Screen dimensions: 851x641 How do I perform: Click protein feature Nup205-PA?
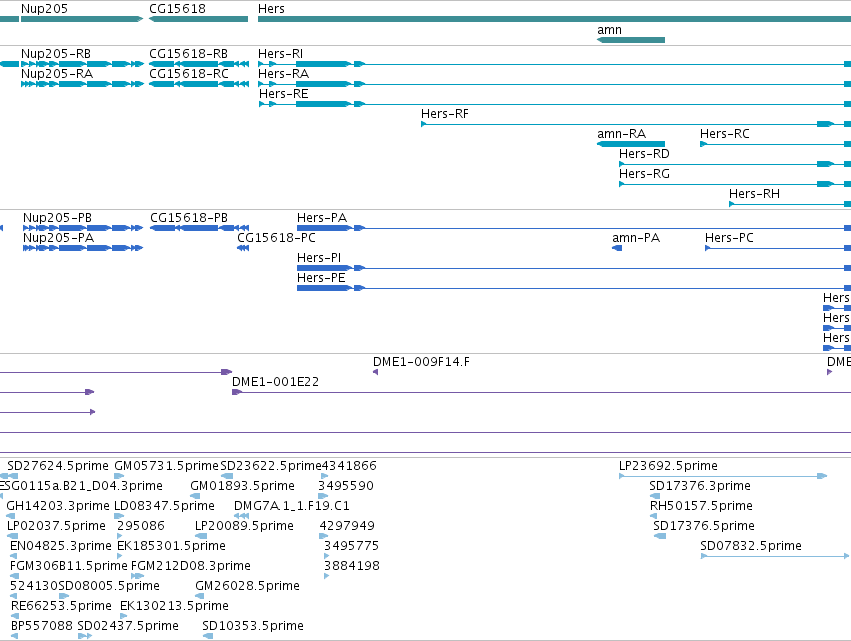[x=59, y=238]
